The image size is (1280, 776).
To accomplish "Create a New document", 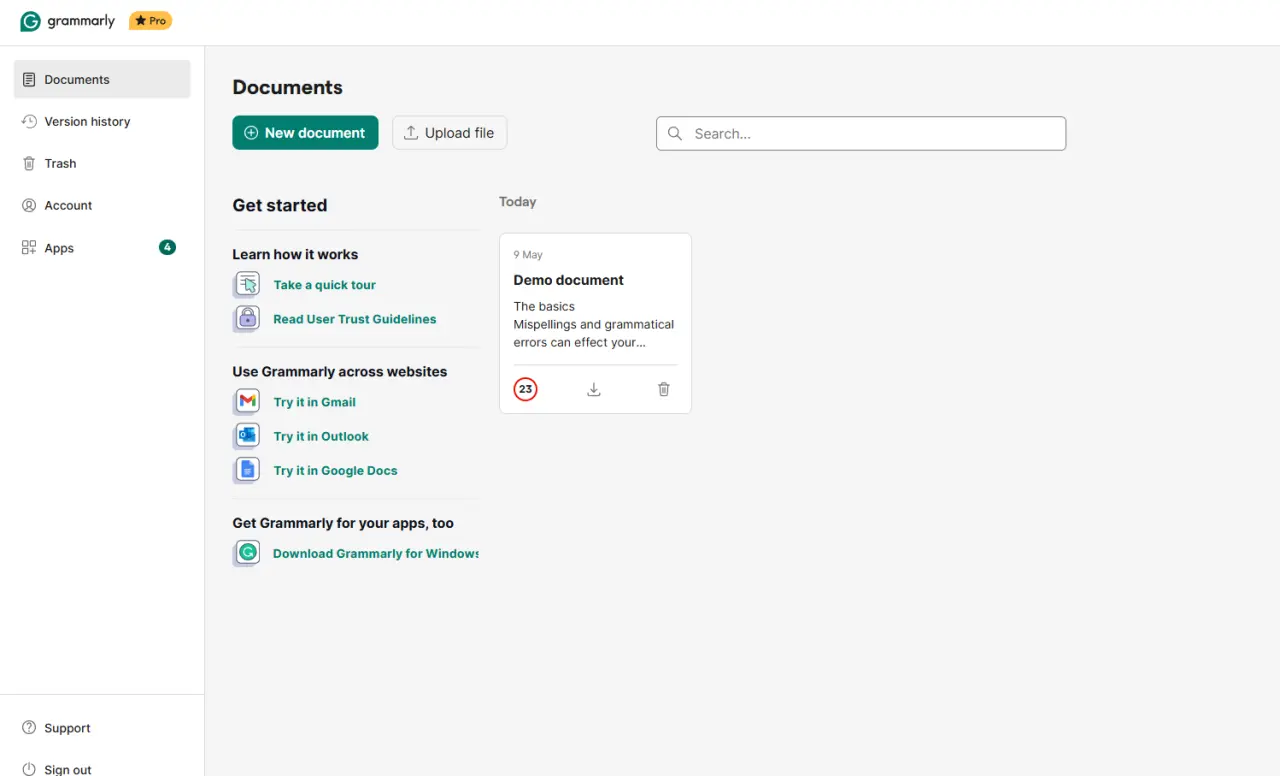I will (305, 132).
